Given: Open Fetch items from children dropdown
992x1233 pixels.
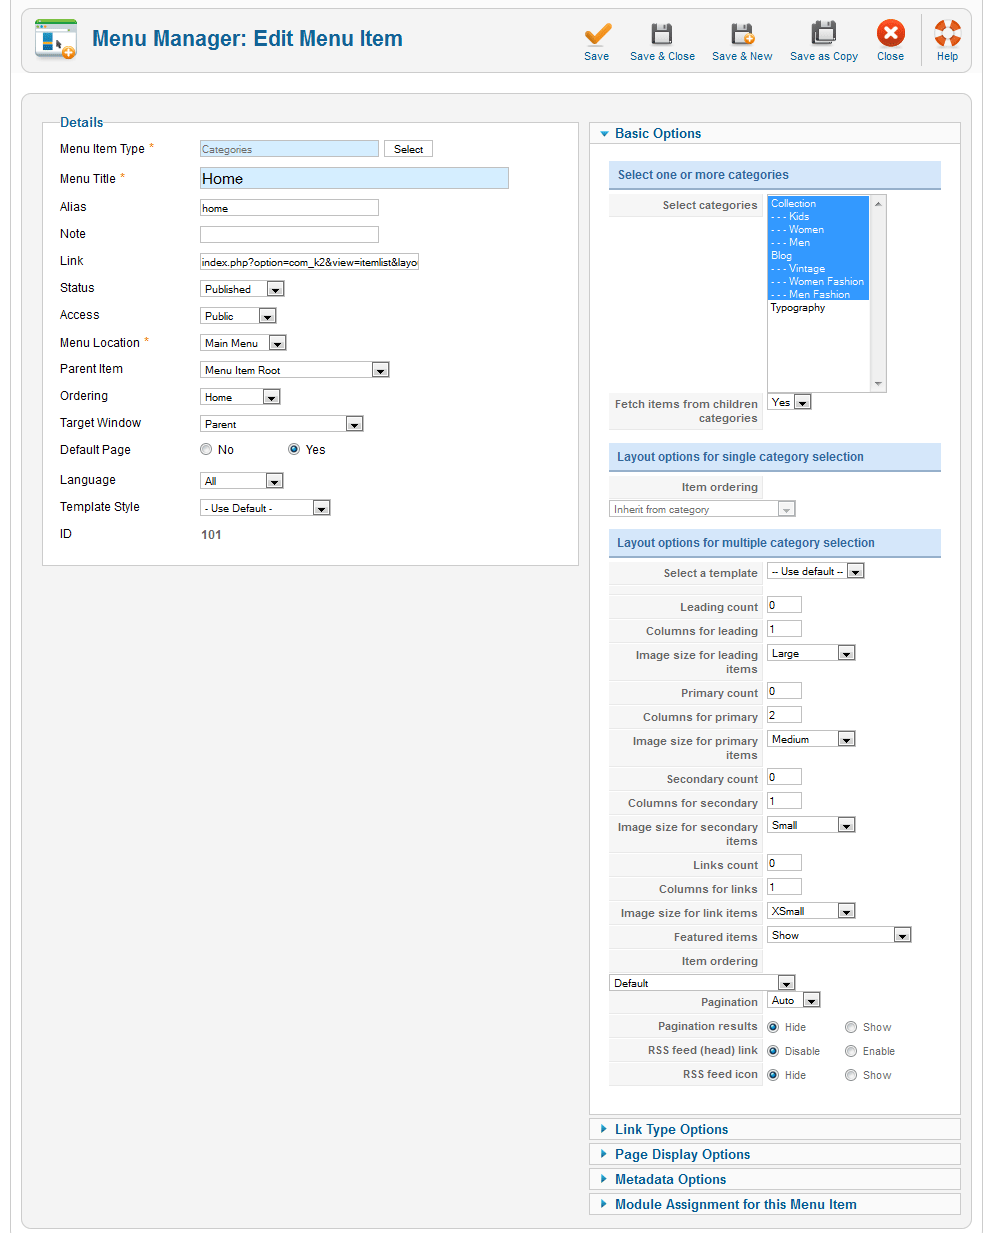Looking at the screenshot, I should pos(789,402).
